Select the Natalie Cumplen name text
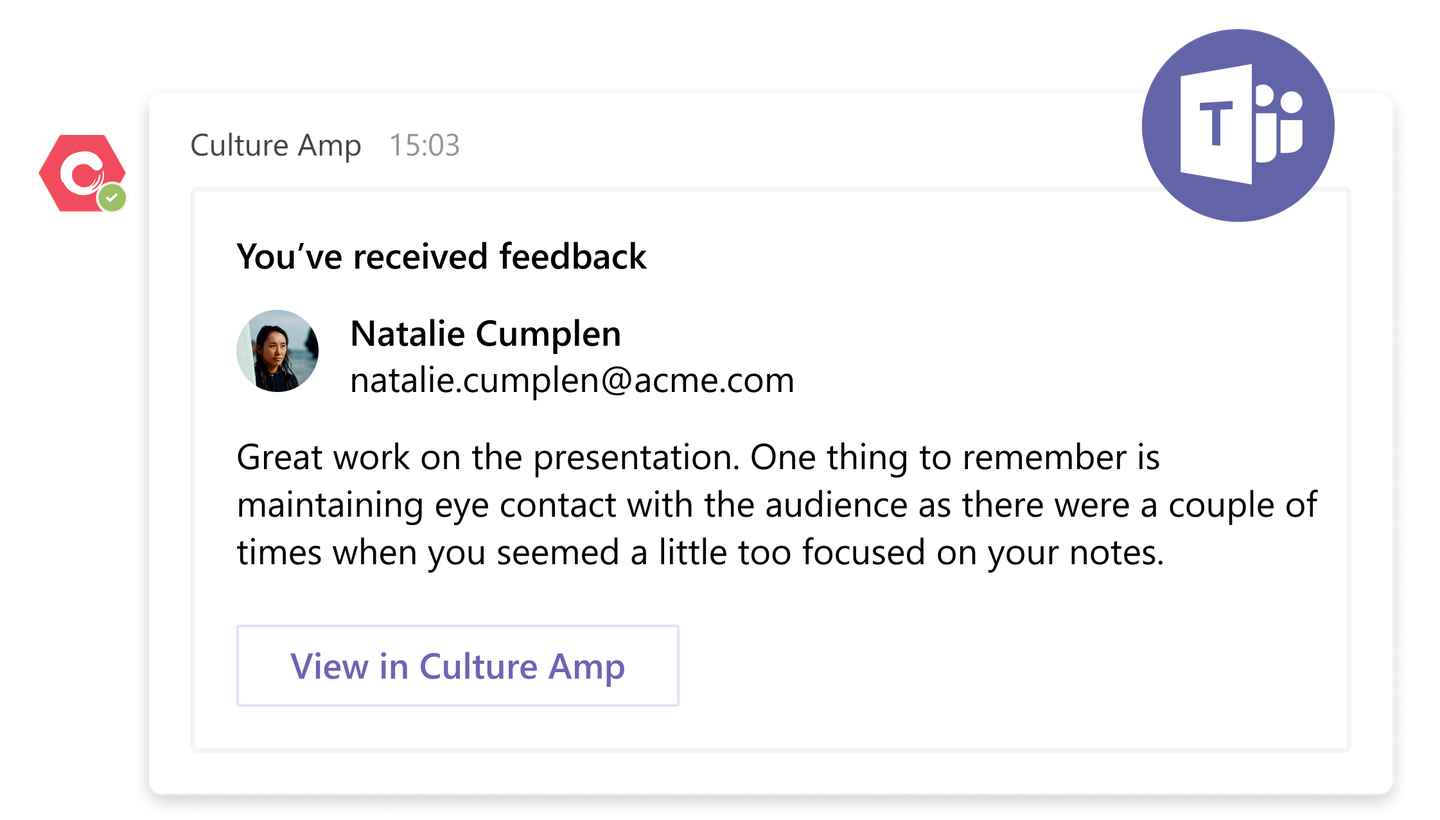1440x820 pixels. 485,334
